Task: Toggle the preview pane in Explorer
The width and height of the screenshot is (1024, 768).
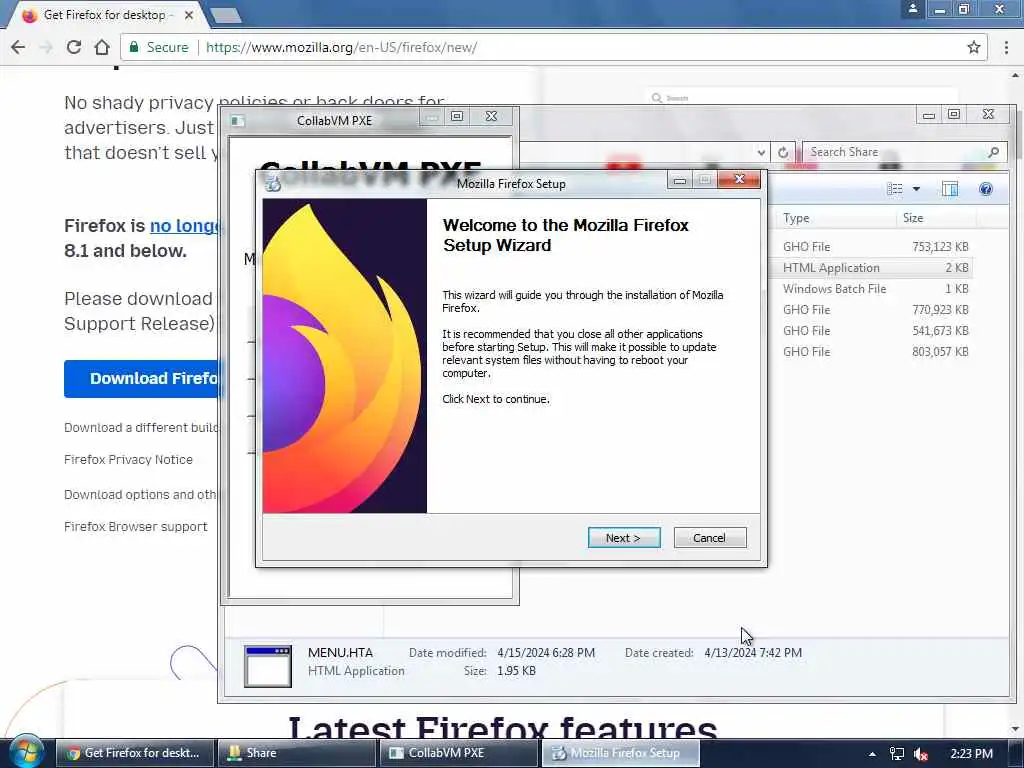Action: pyautogui.click(x=950, y=189)
